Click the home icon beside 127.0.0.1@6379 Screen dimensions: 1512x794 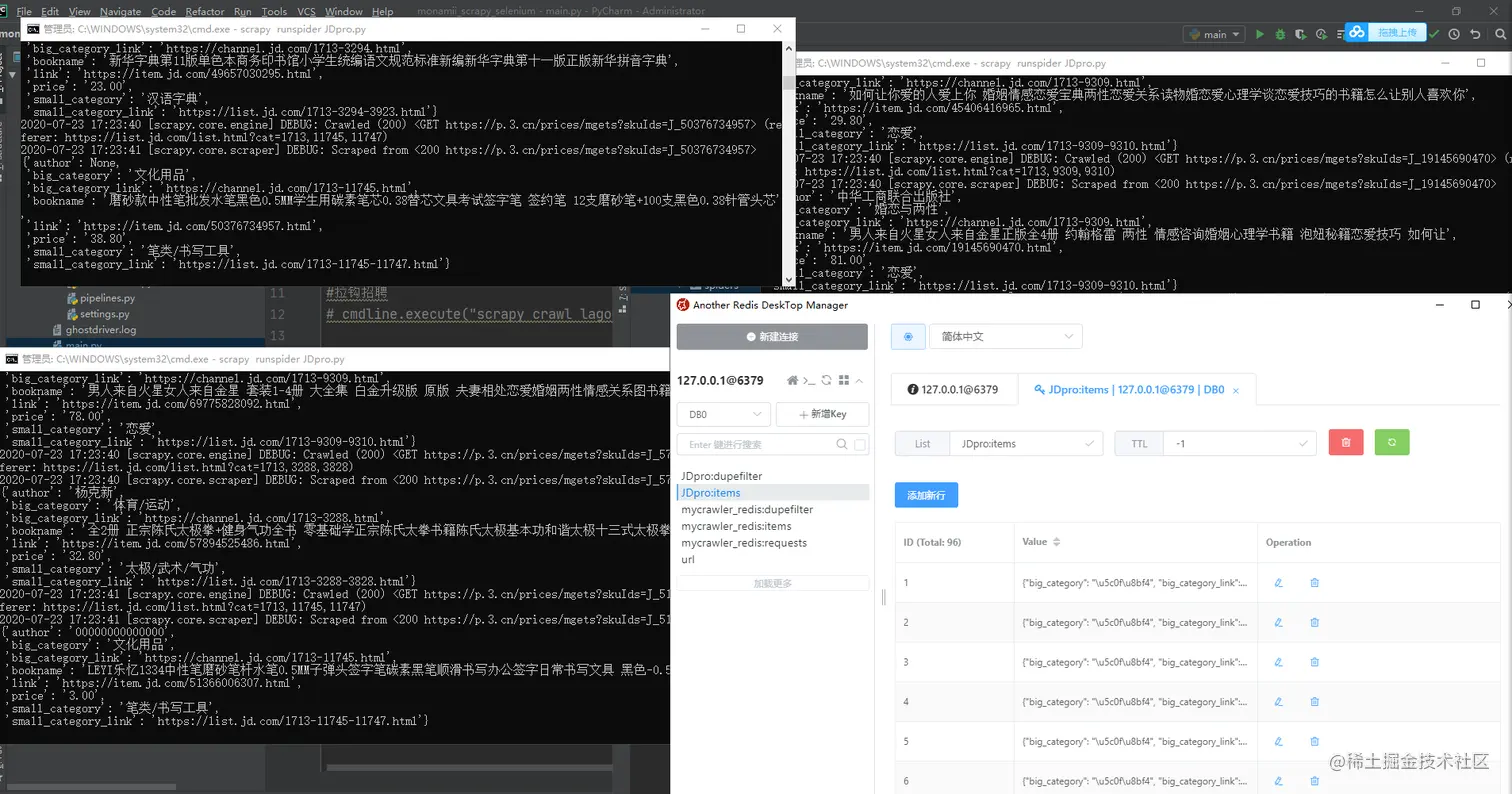click(x=793, y=381)
